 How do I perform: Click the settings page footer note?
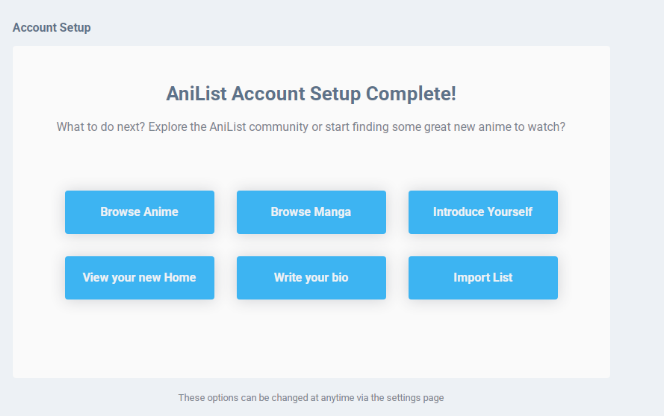pos(311,398)
